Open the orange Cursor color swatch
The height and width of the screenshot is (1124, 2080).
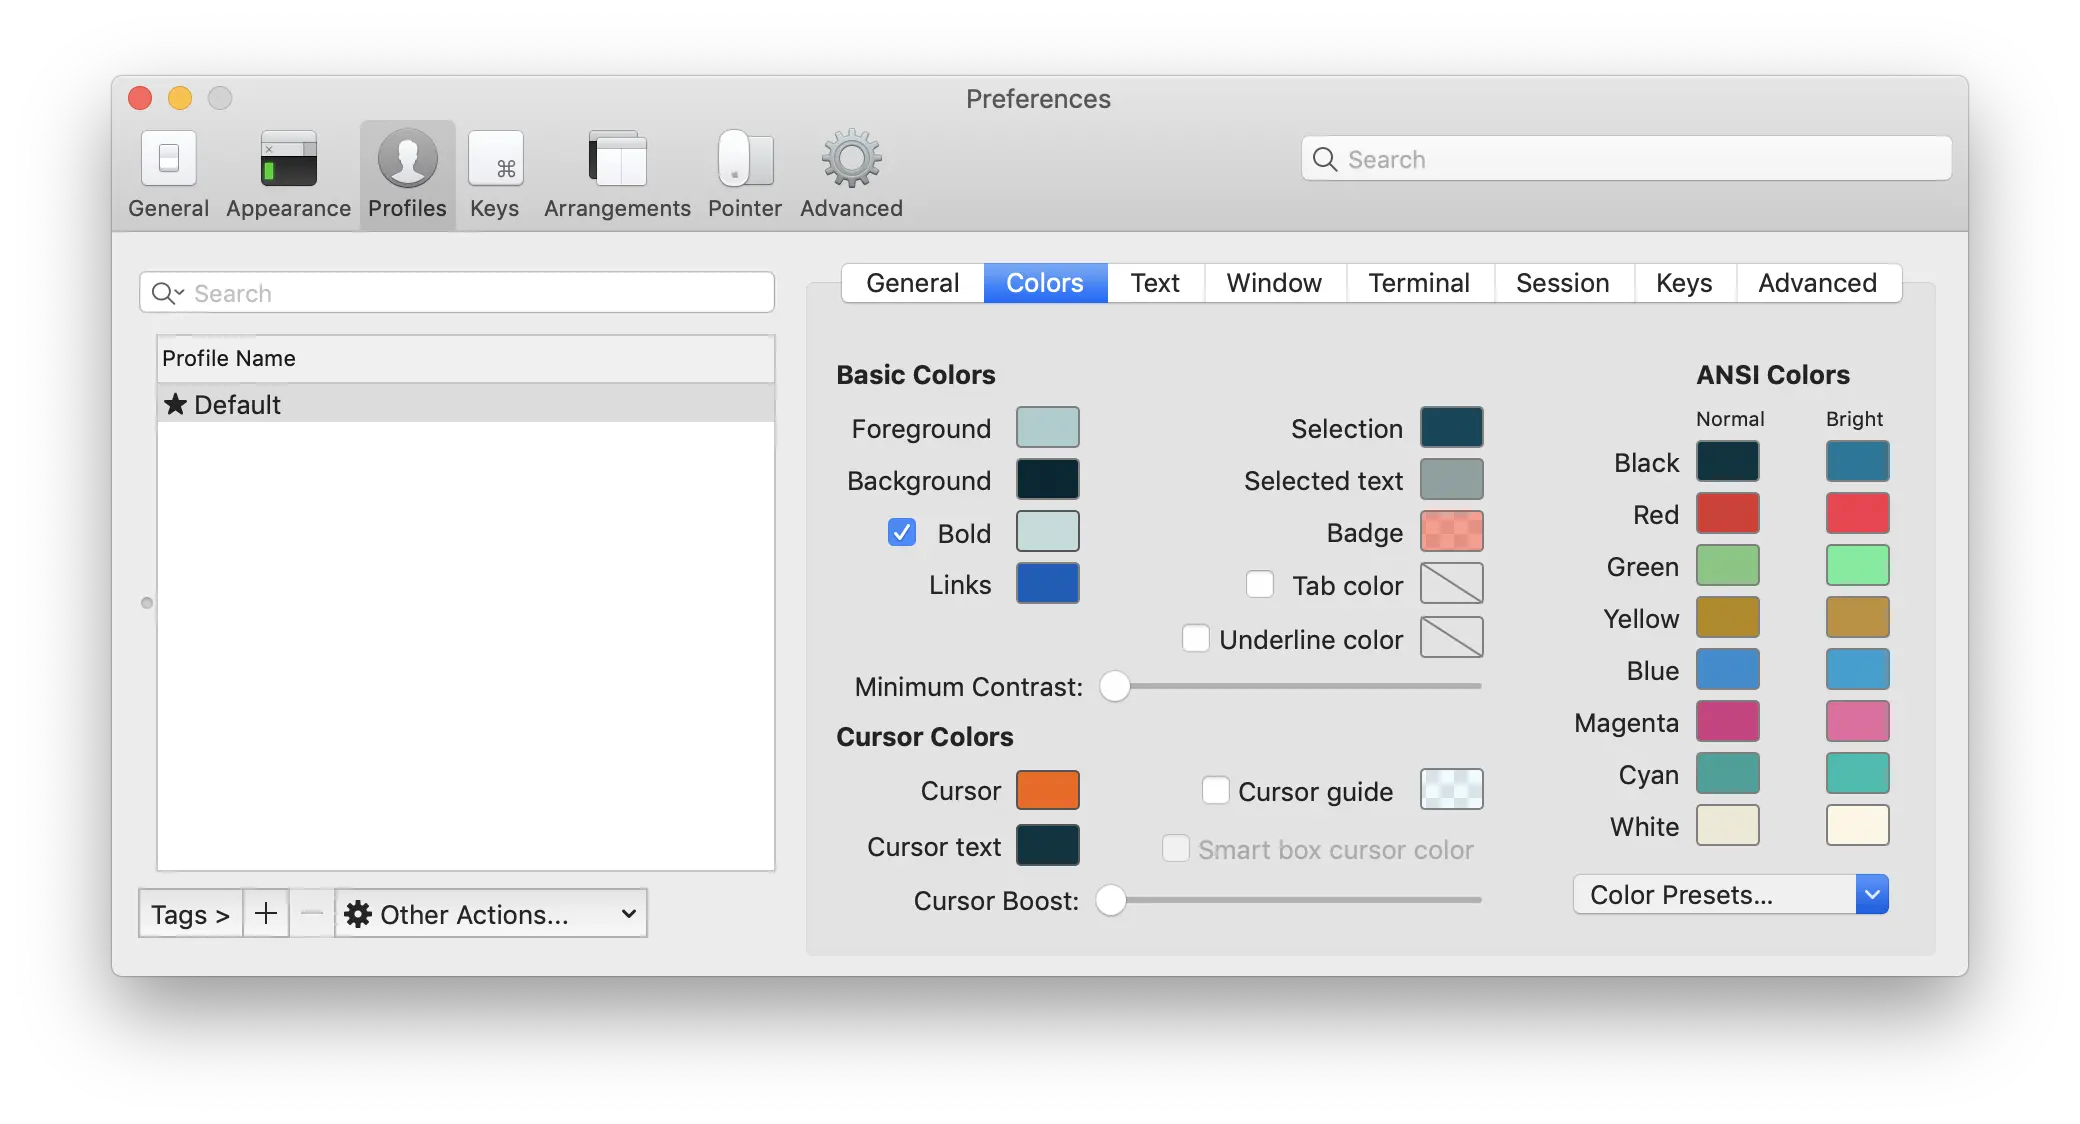tap(1047, 790)
